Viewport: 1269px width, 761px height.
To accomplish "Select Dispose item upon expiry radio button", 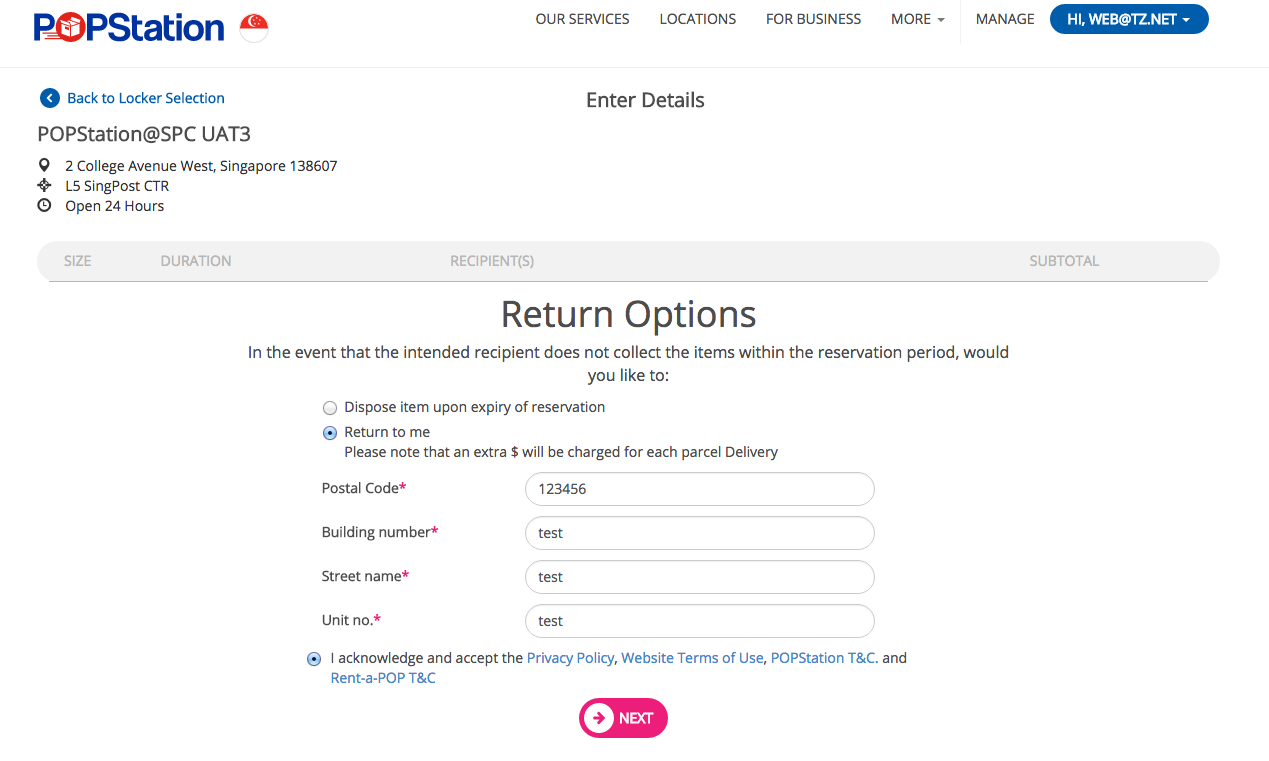I will pos(330,408).
